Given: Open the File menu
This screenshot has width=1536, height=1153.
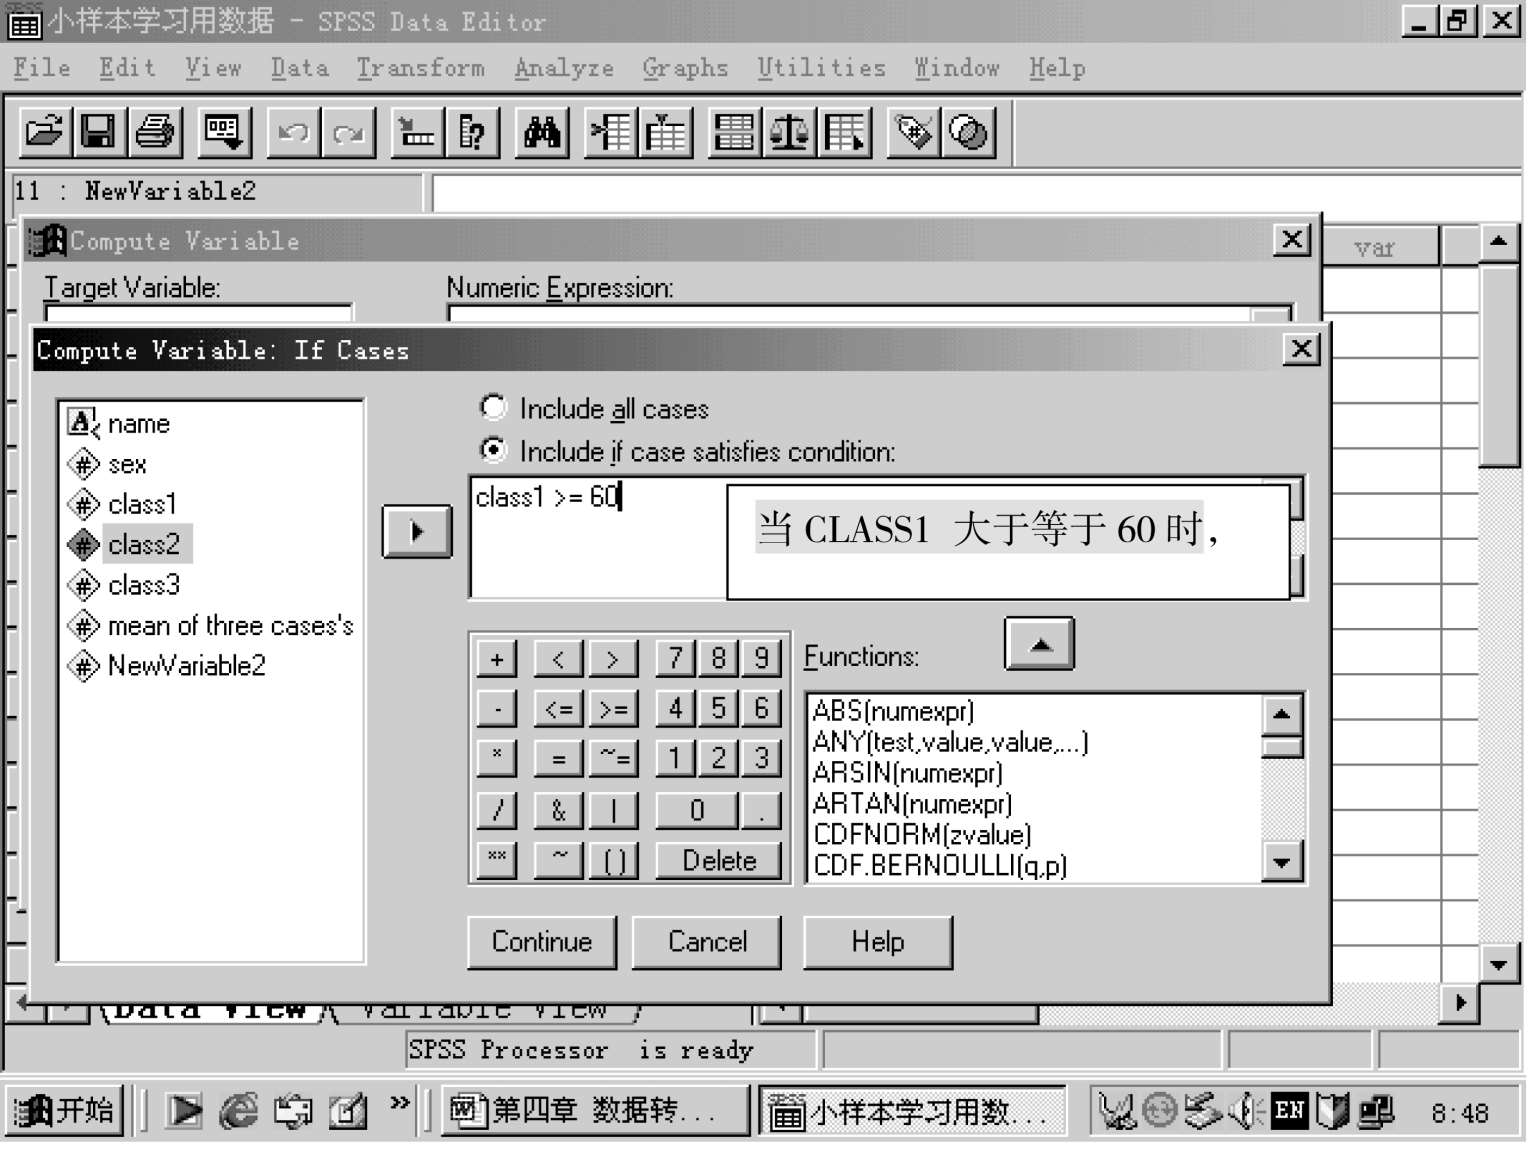Looking at the screenshot, I should pos(42,68).
